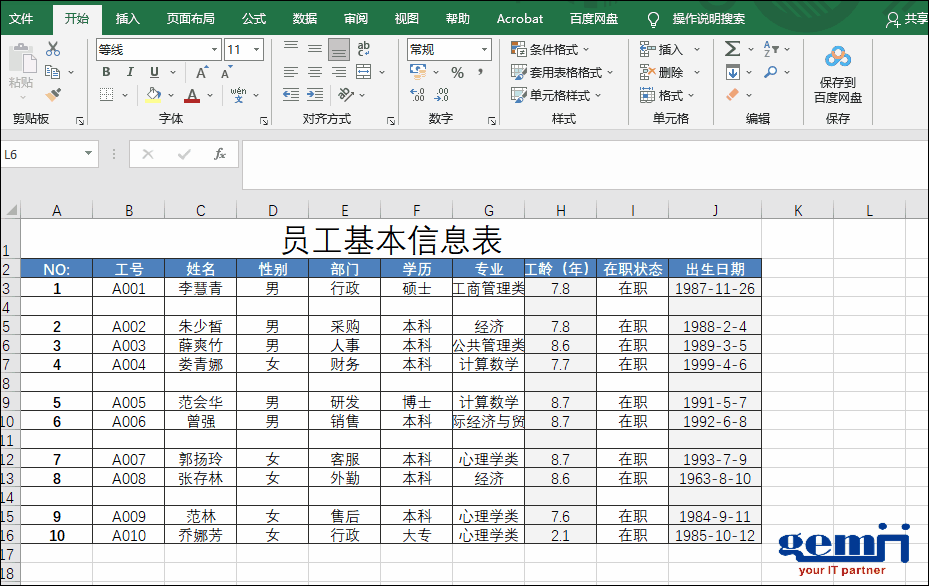Switch to the 插入 ribbon tab
The image size is (929, 586).
tap(128, 18)
